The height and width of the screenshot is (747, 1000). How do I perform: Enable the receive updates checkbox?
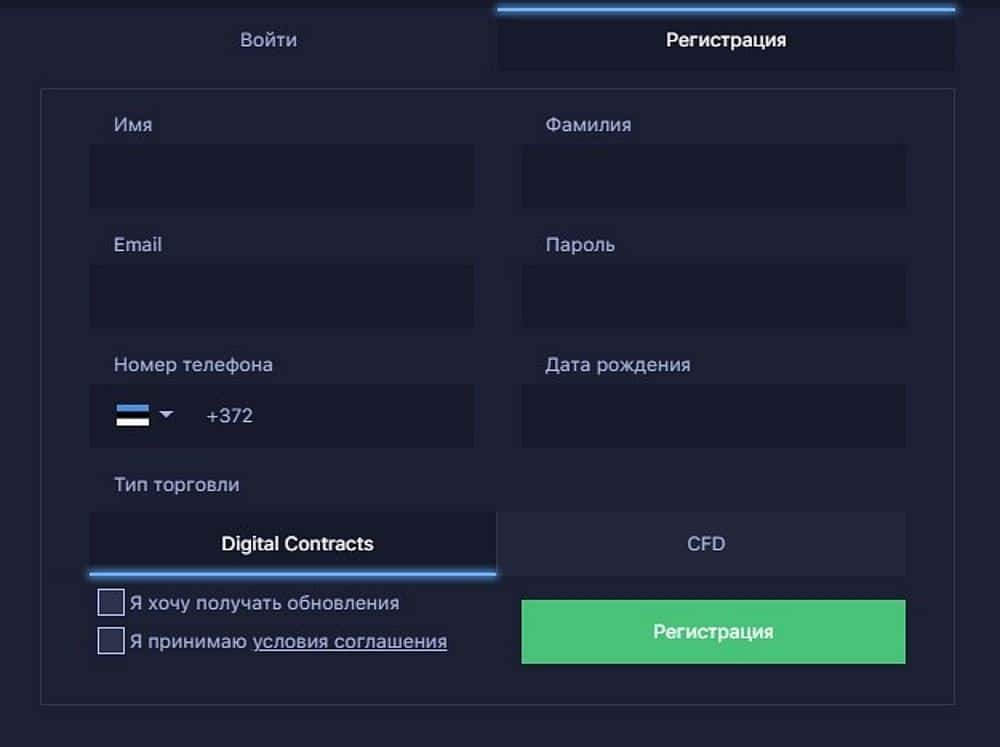coord(111,603)
